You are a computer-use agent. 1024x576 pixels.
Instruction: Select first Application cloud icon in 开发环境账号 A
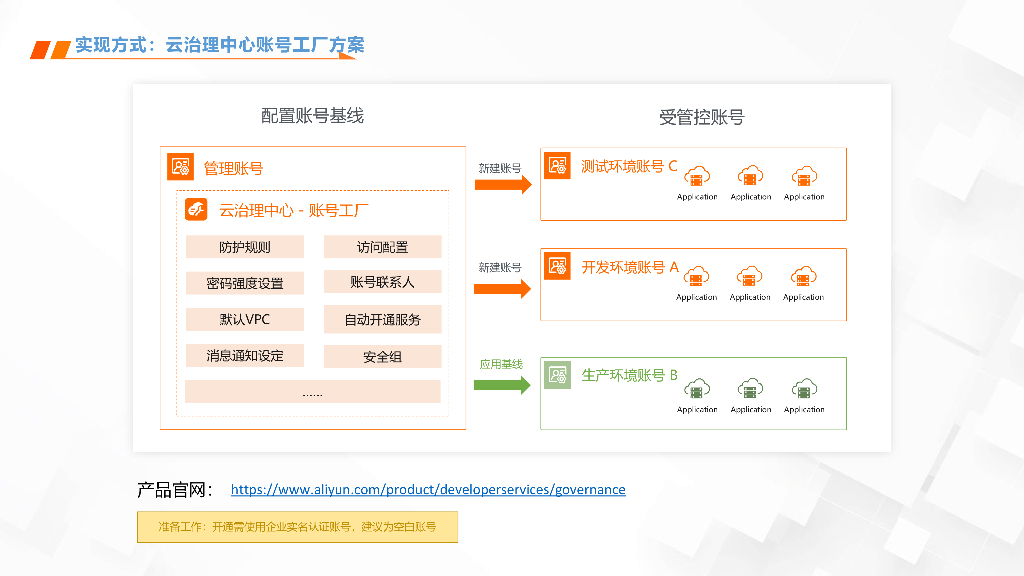tap(696, 277)
